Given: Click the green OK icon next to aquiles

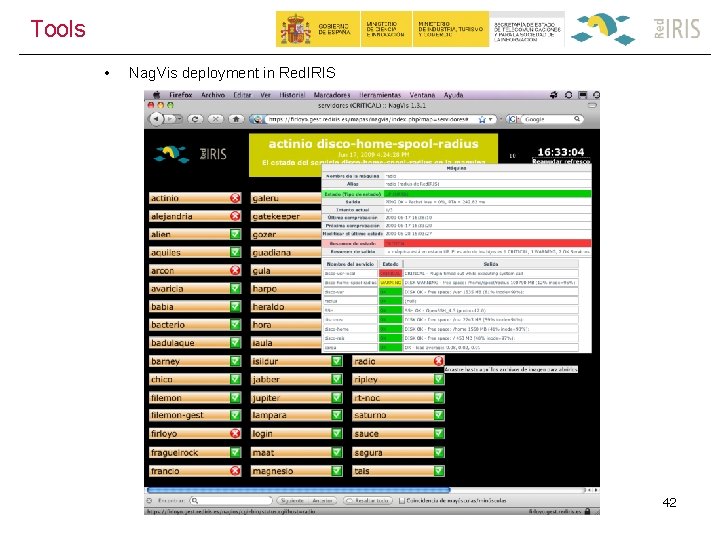Looking at the screenshot, I should click(235, 252).
